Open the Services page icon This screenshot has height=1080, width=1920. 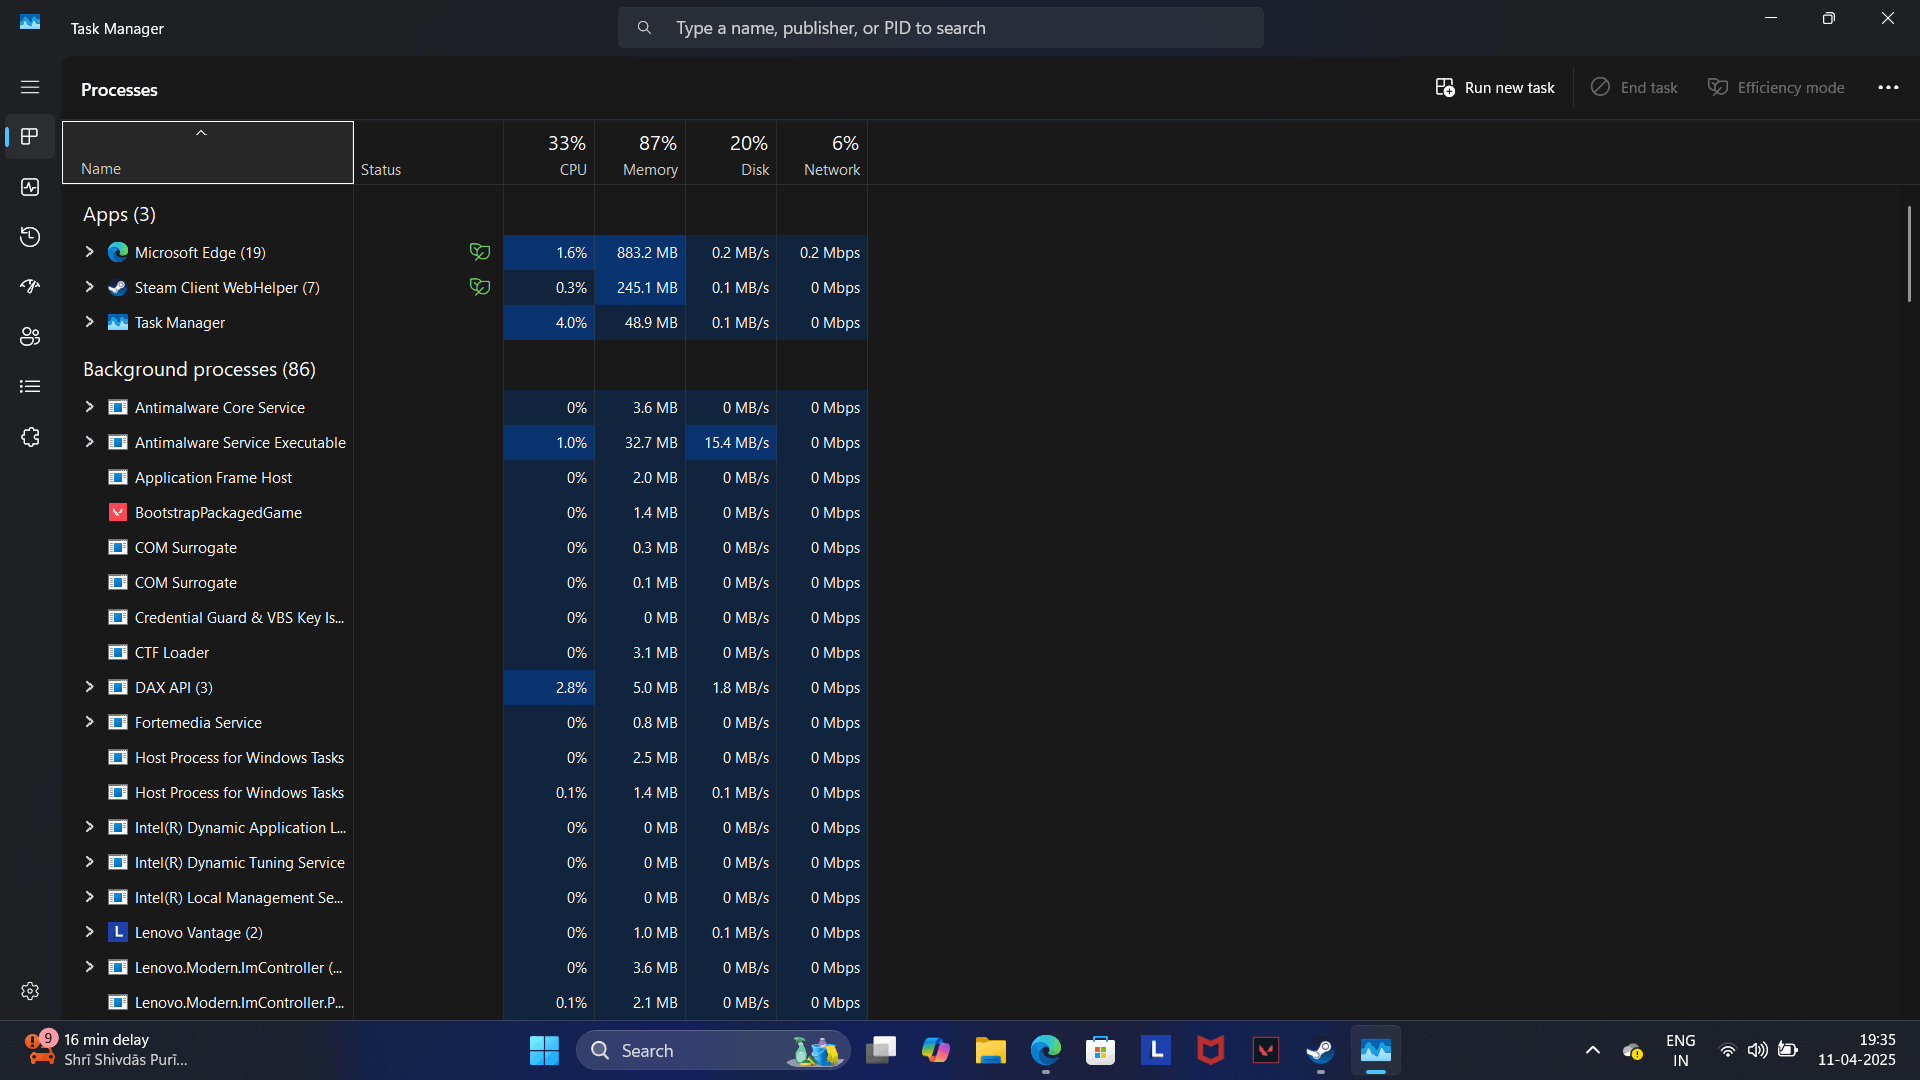(30, 437)
